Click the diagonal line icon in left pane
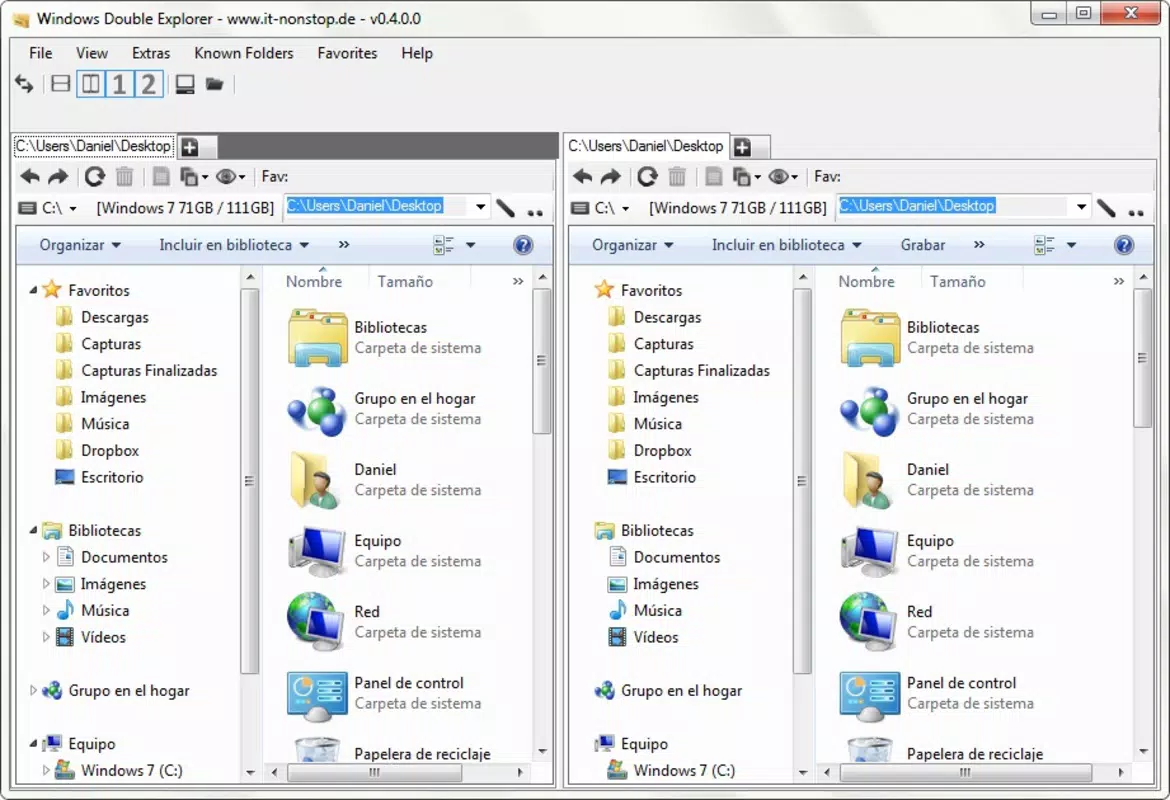Screen dimensions: 1170x800 [x=506, y=208]
